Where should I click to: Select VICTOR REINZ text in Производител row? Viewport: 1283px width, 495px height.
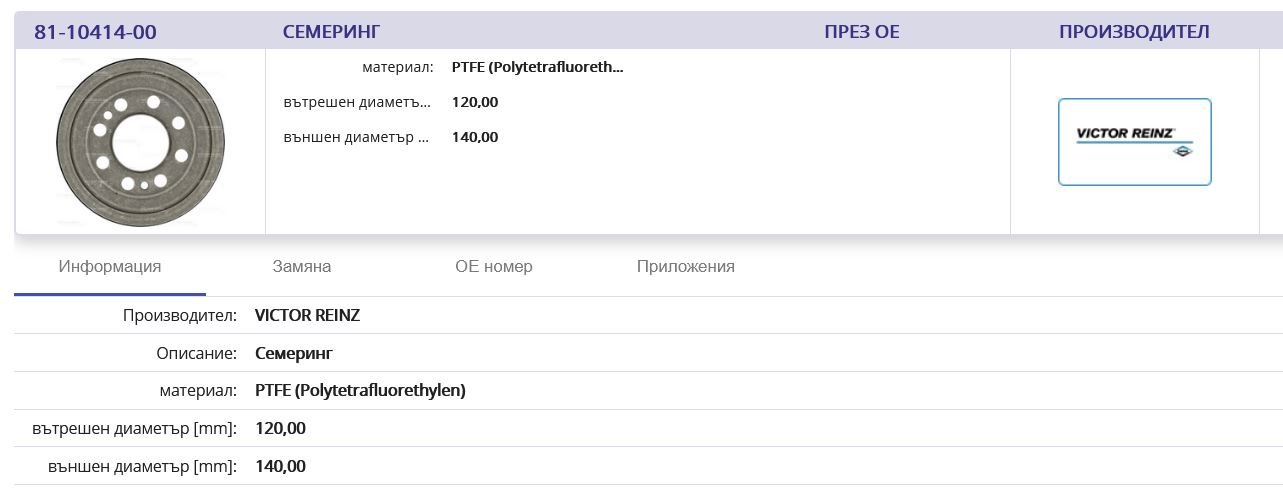tap(307, 316)
